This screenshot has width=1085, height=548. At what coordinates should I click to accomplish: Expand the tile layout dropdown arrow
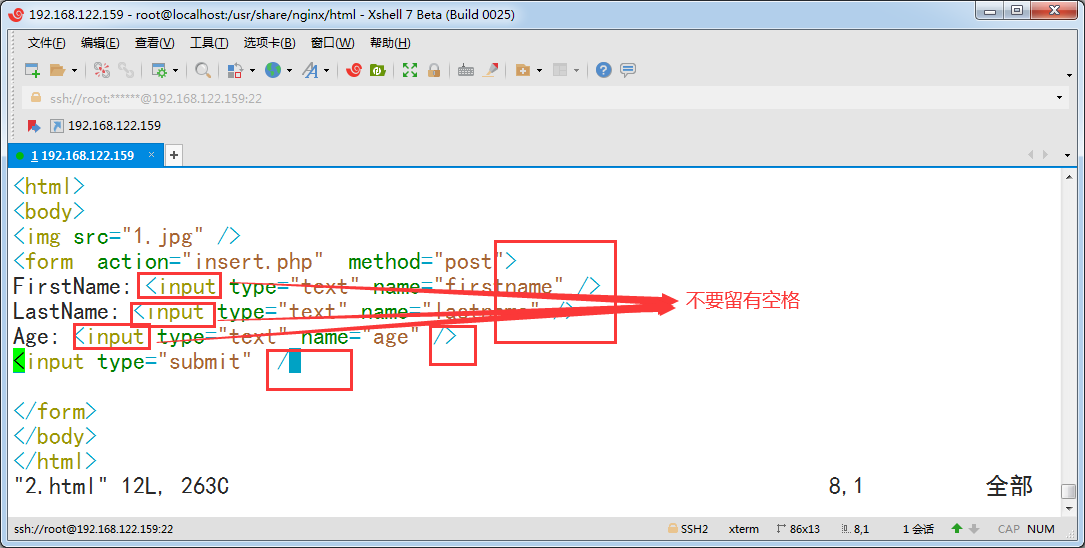576,71
